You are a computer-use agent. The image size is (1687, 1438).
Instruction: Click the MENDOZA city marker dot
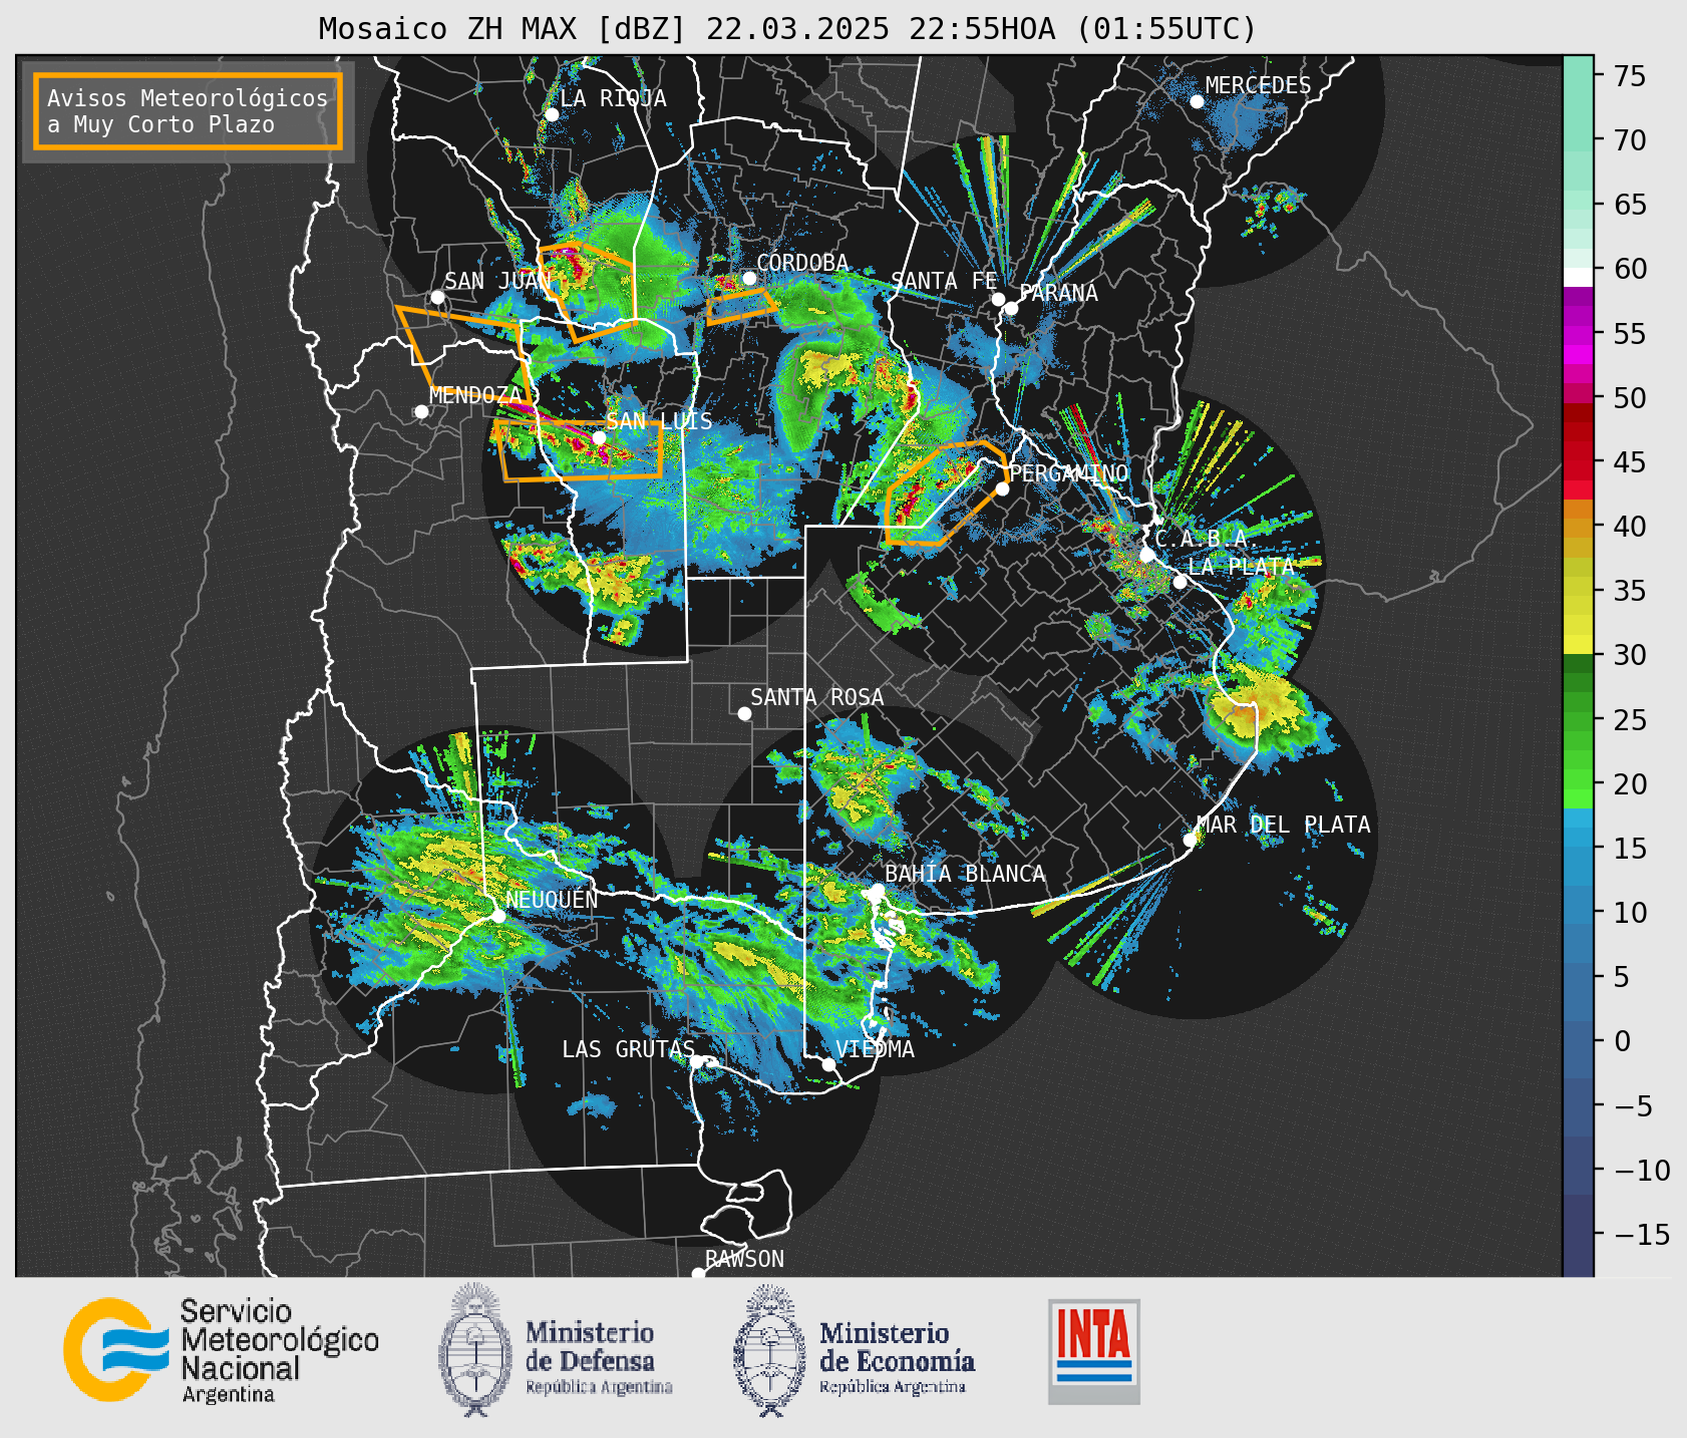coord(421,412)
